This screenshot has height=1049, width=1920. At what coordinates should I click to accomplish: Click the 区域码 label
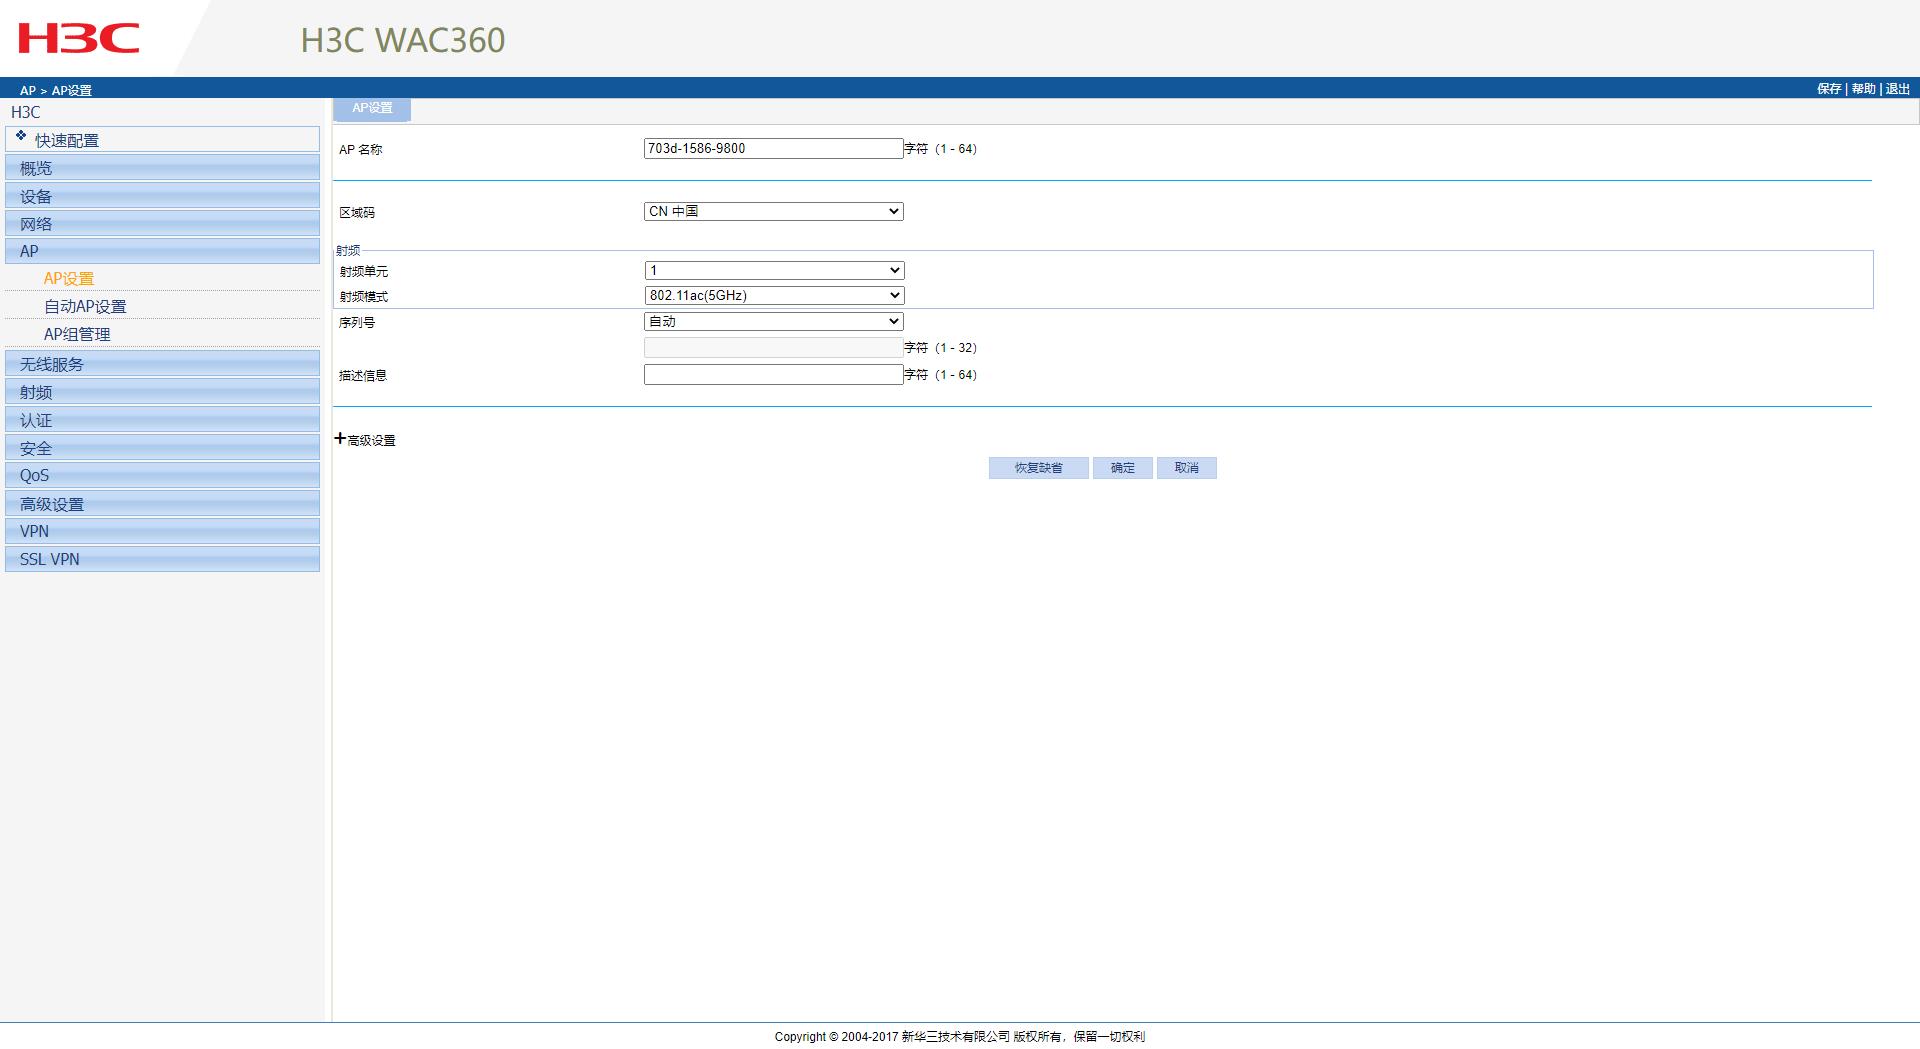(x=357, y=213)
